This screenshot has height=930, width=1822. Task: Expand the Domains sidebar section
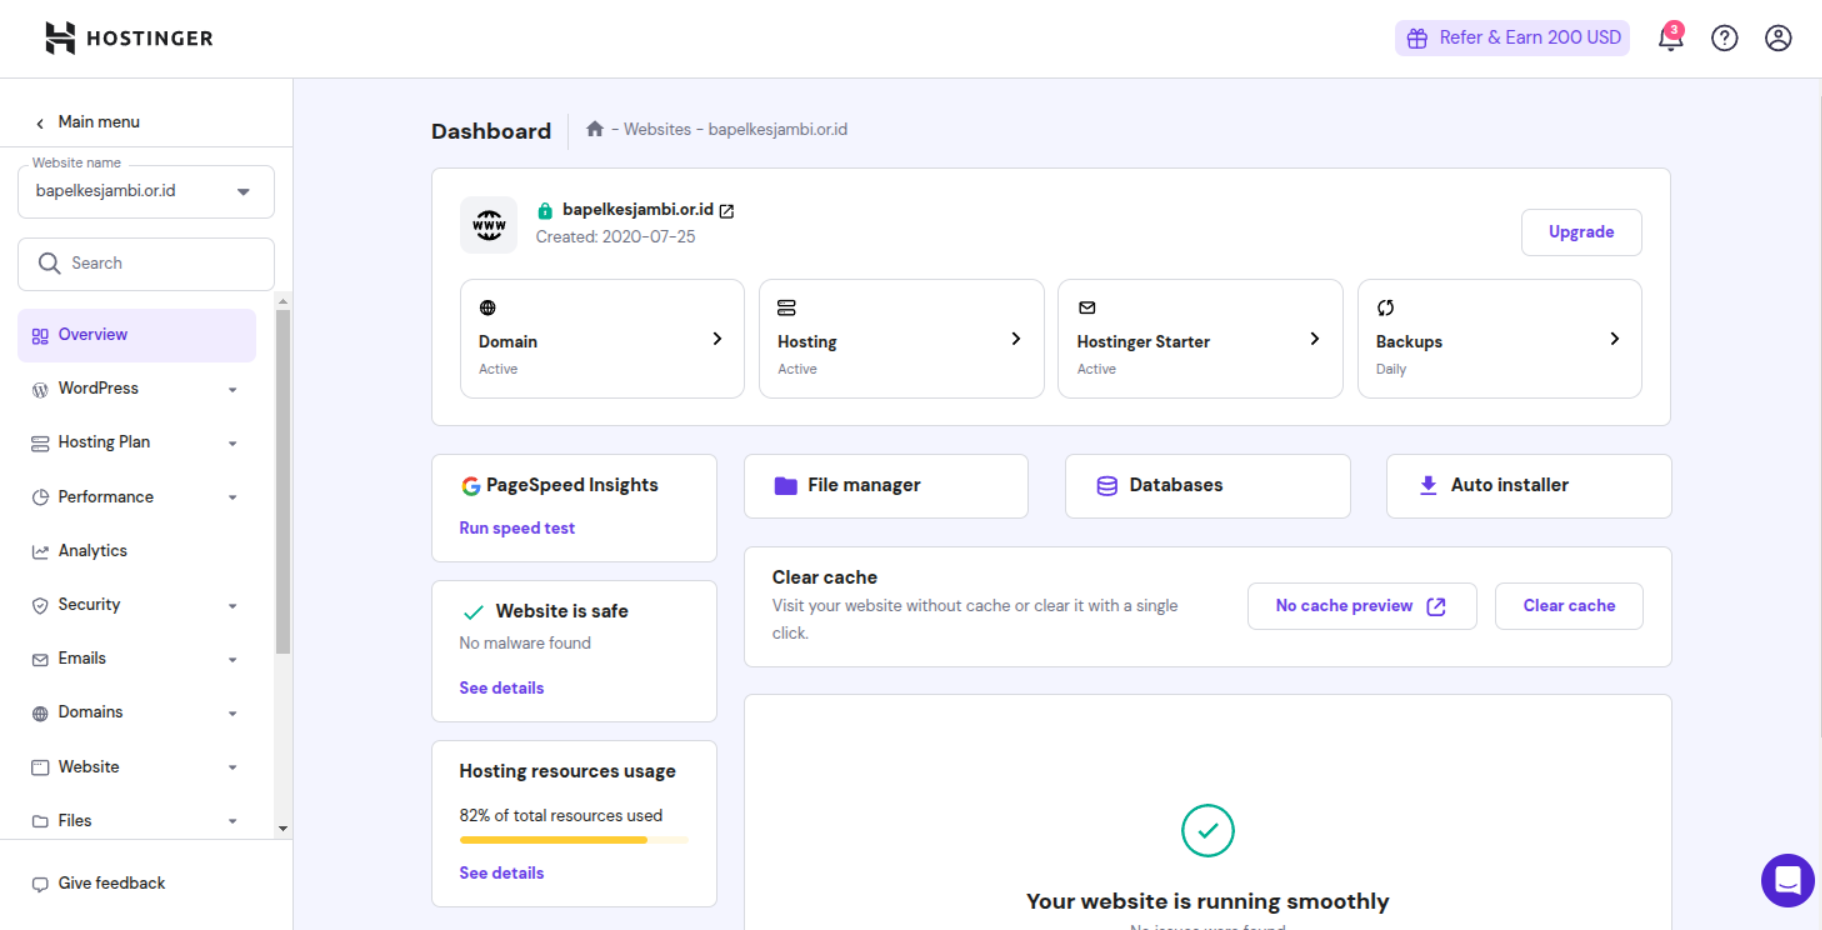(x=232, y=714)
